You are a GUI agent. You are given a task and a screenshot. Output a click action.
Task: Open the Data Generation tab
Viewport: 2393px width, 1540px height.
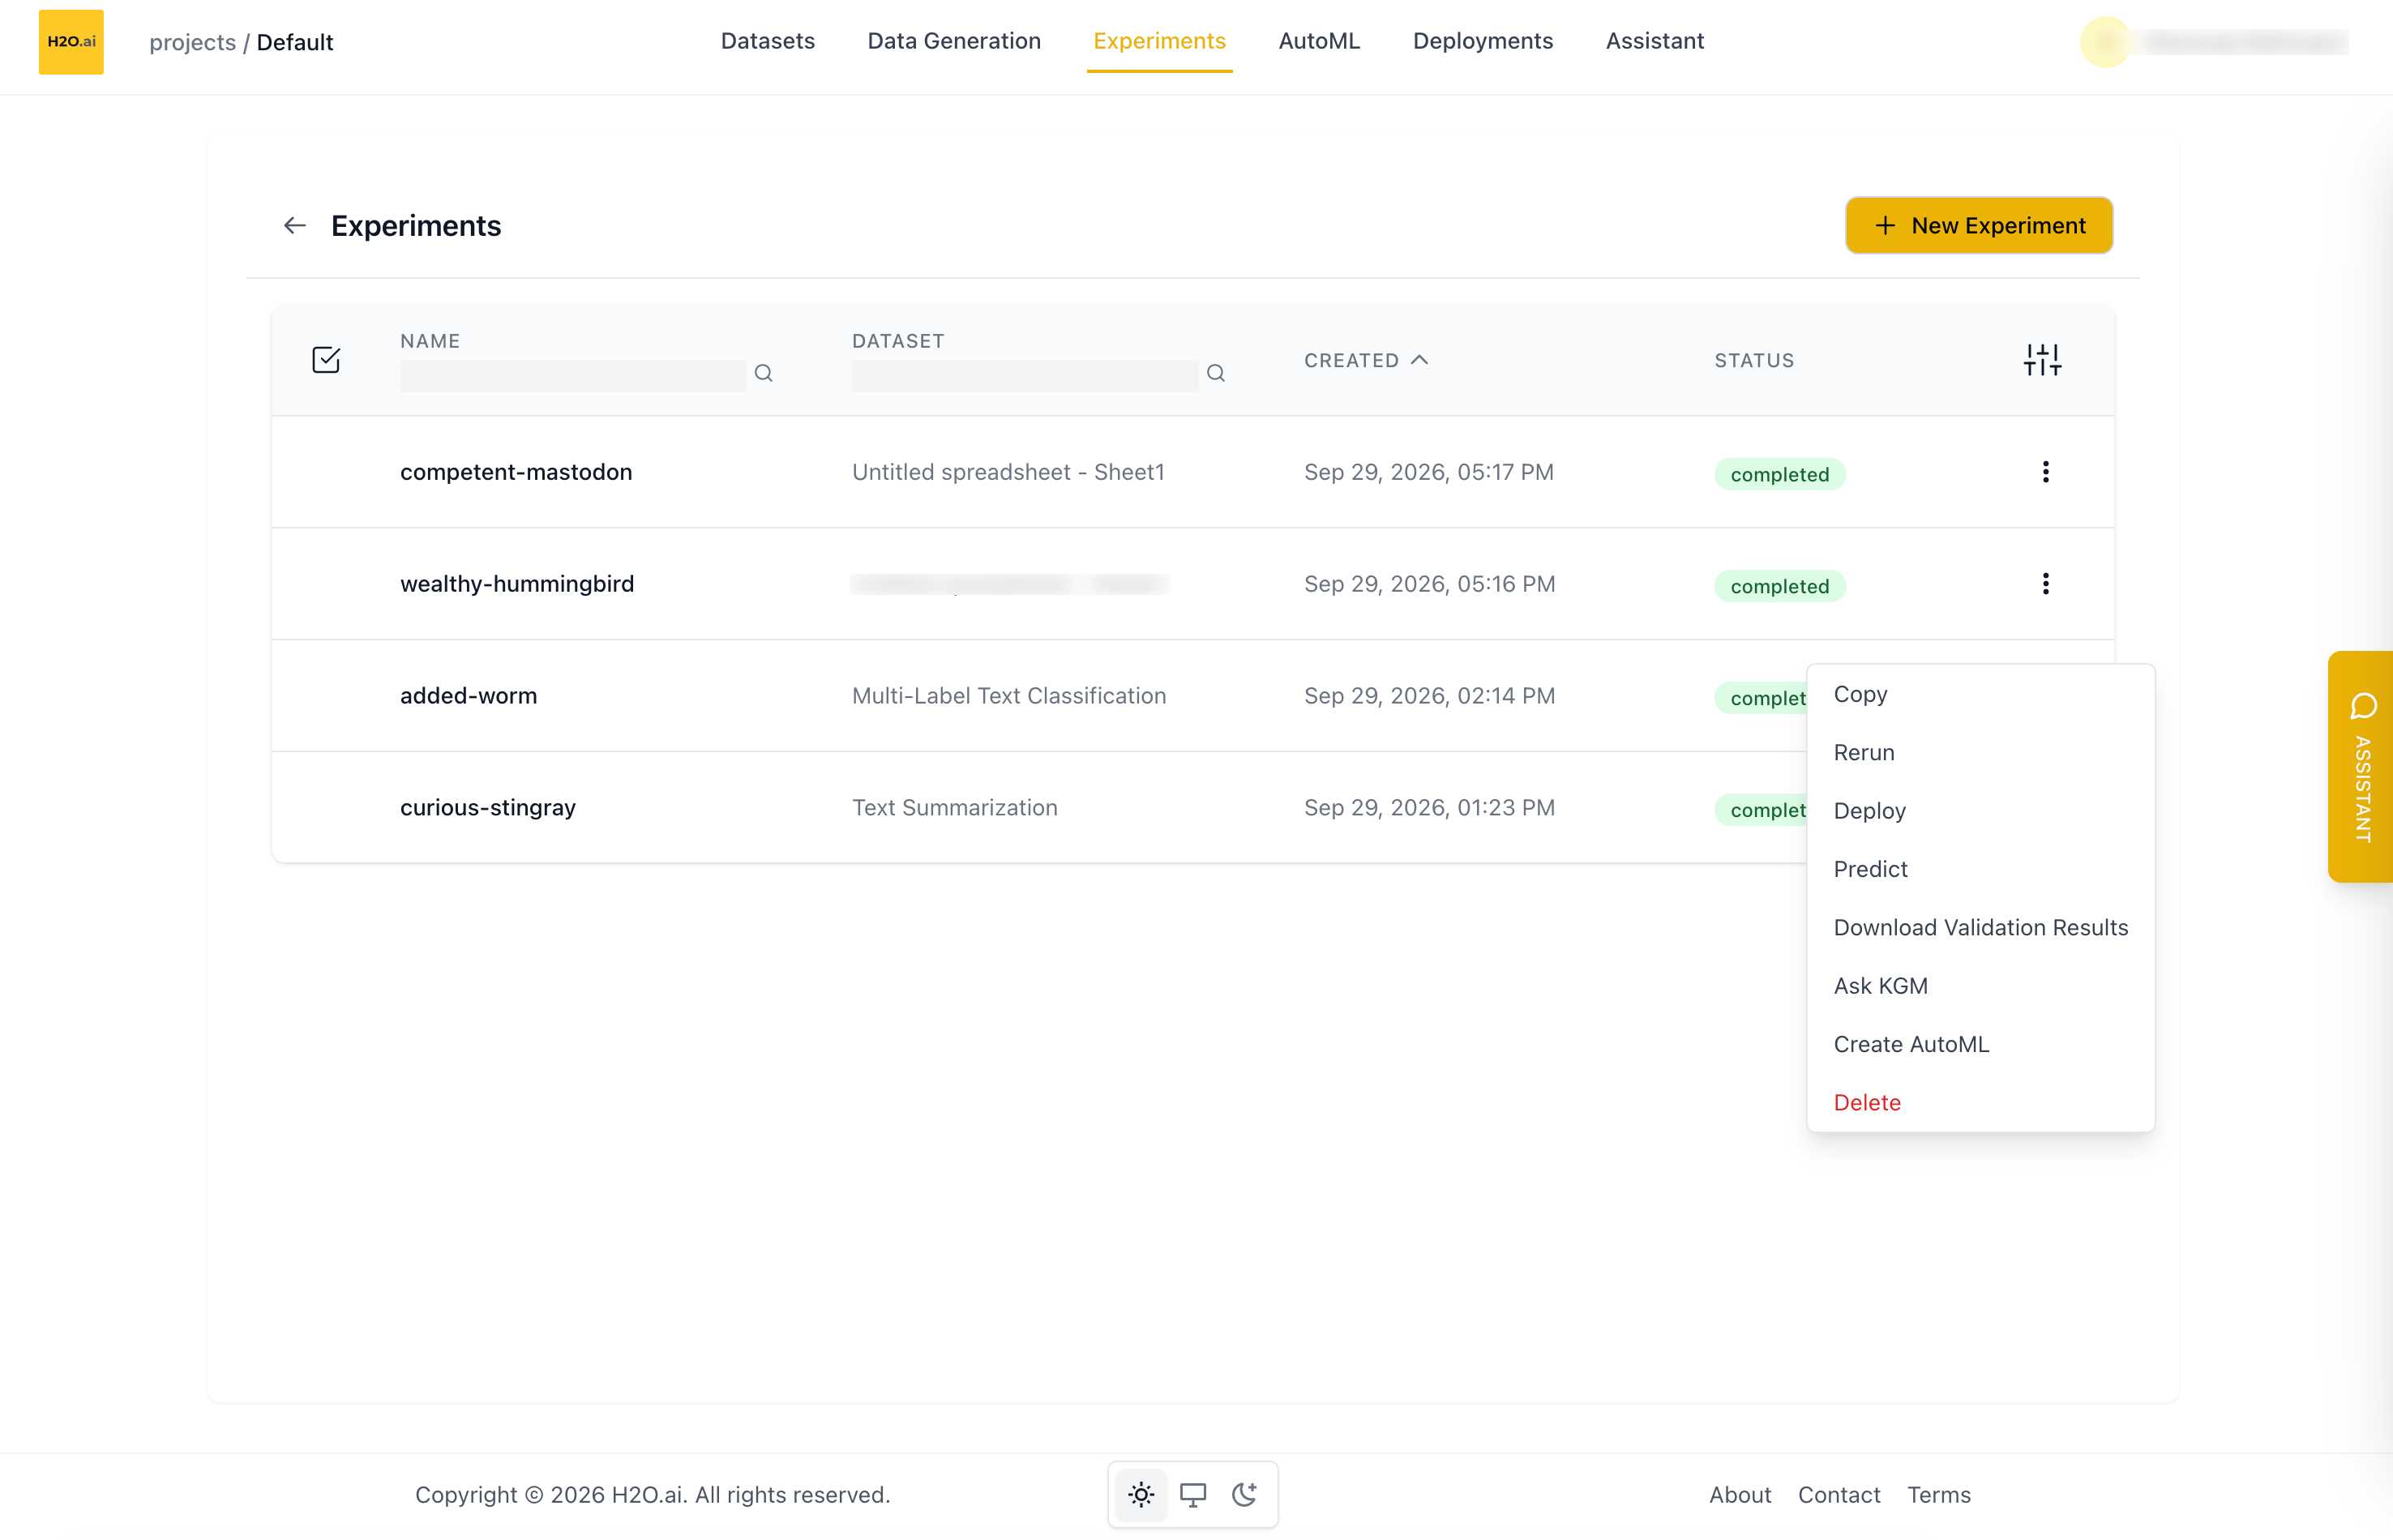click(x=954, y=41)
